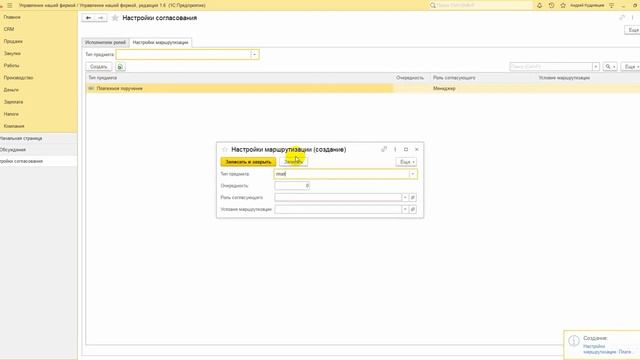Click Роль согласующего input in dialog
The image size is (640, 360).
[x=338, y=198]
